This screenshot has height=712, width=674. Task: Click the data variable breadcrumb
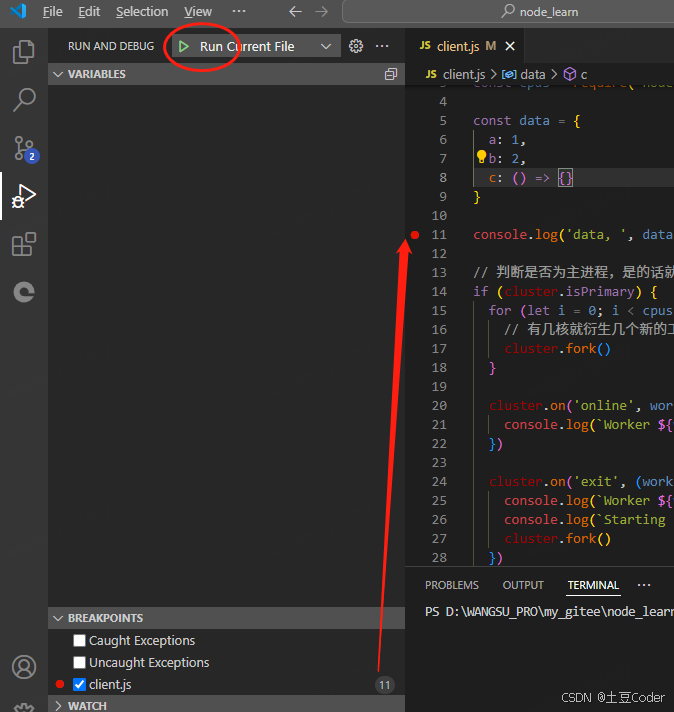524,74
